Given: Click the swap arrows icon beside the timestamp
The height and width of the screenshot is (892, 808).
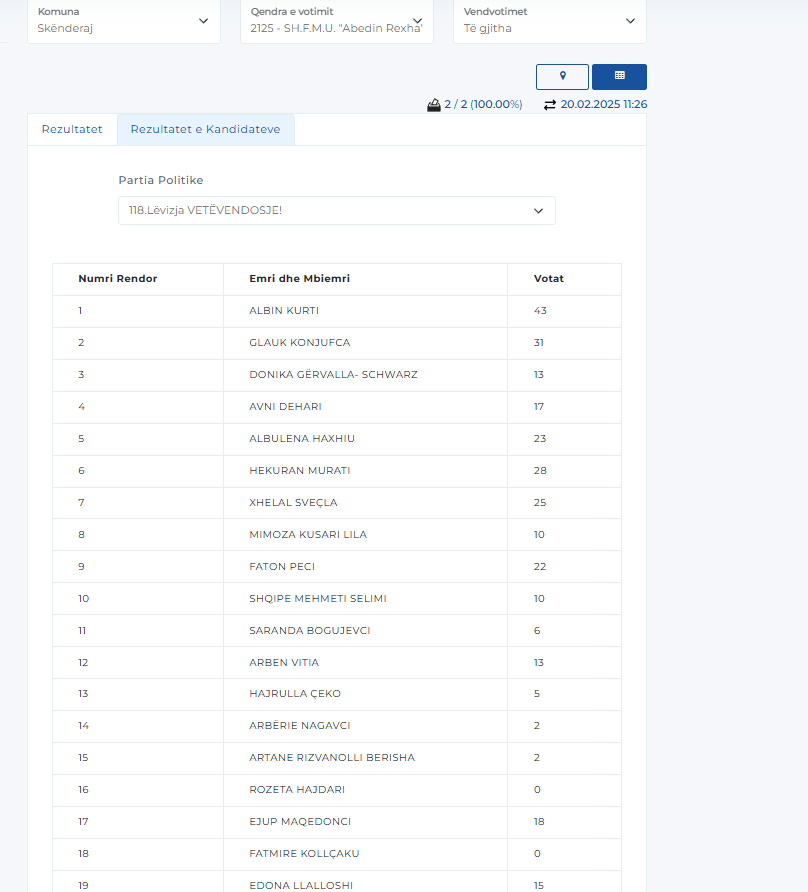Looking at the screenshot, I should coord(549,104).
